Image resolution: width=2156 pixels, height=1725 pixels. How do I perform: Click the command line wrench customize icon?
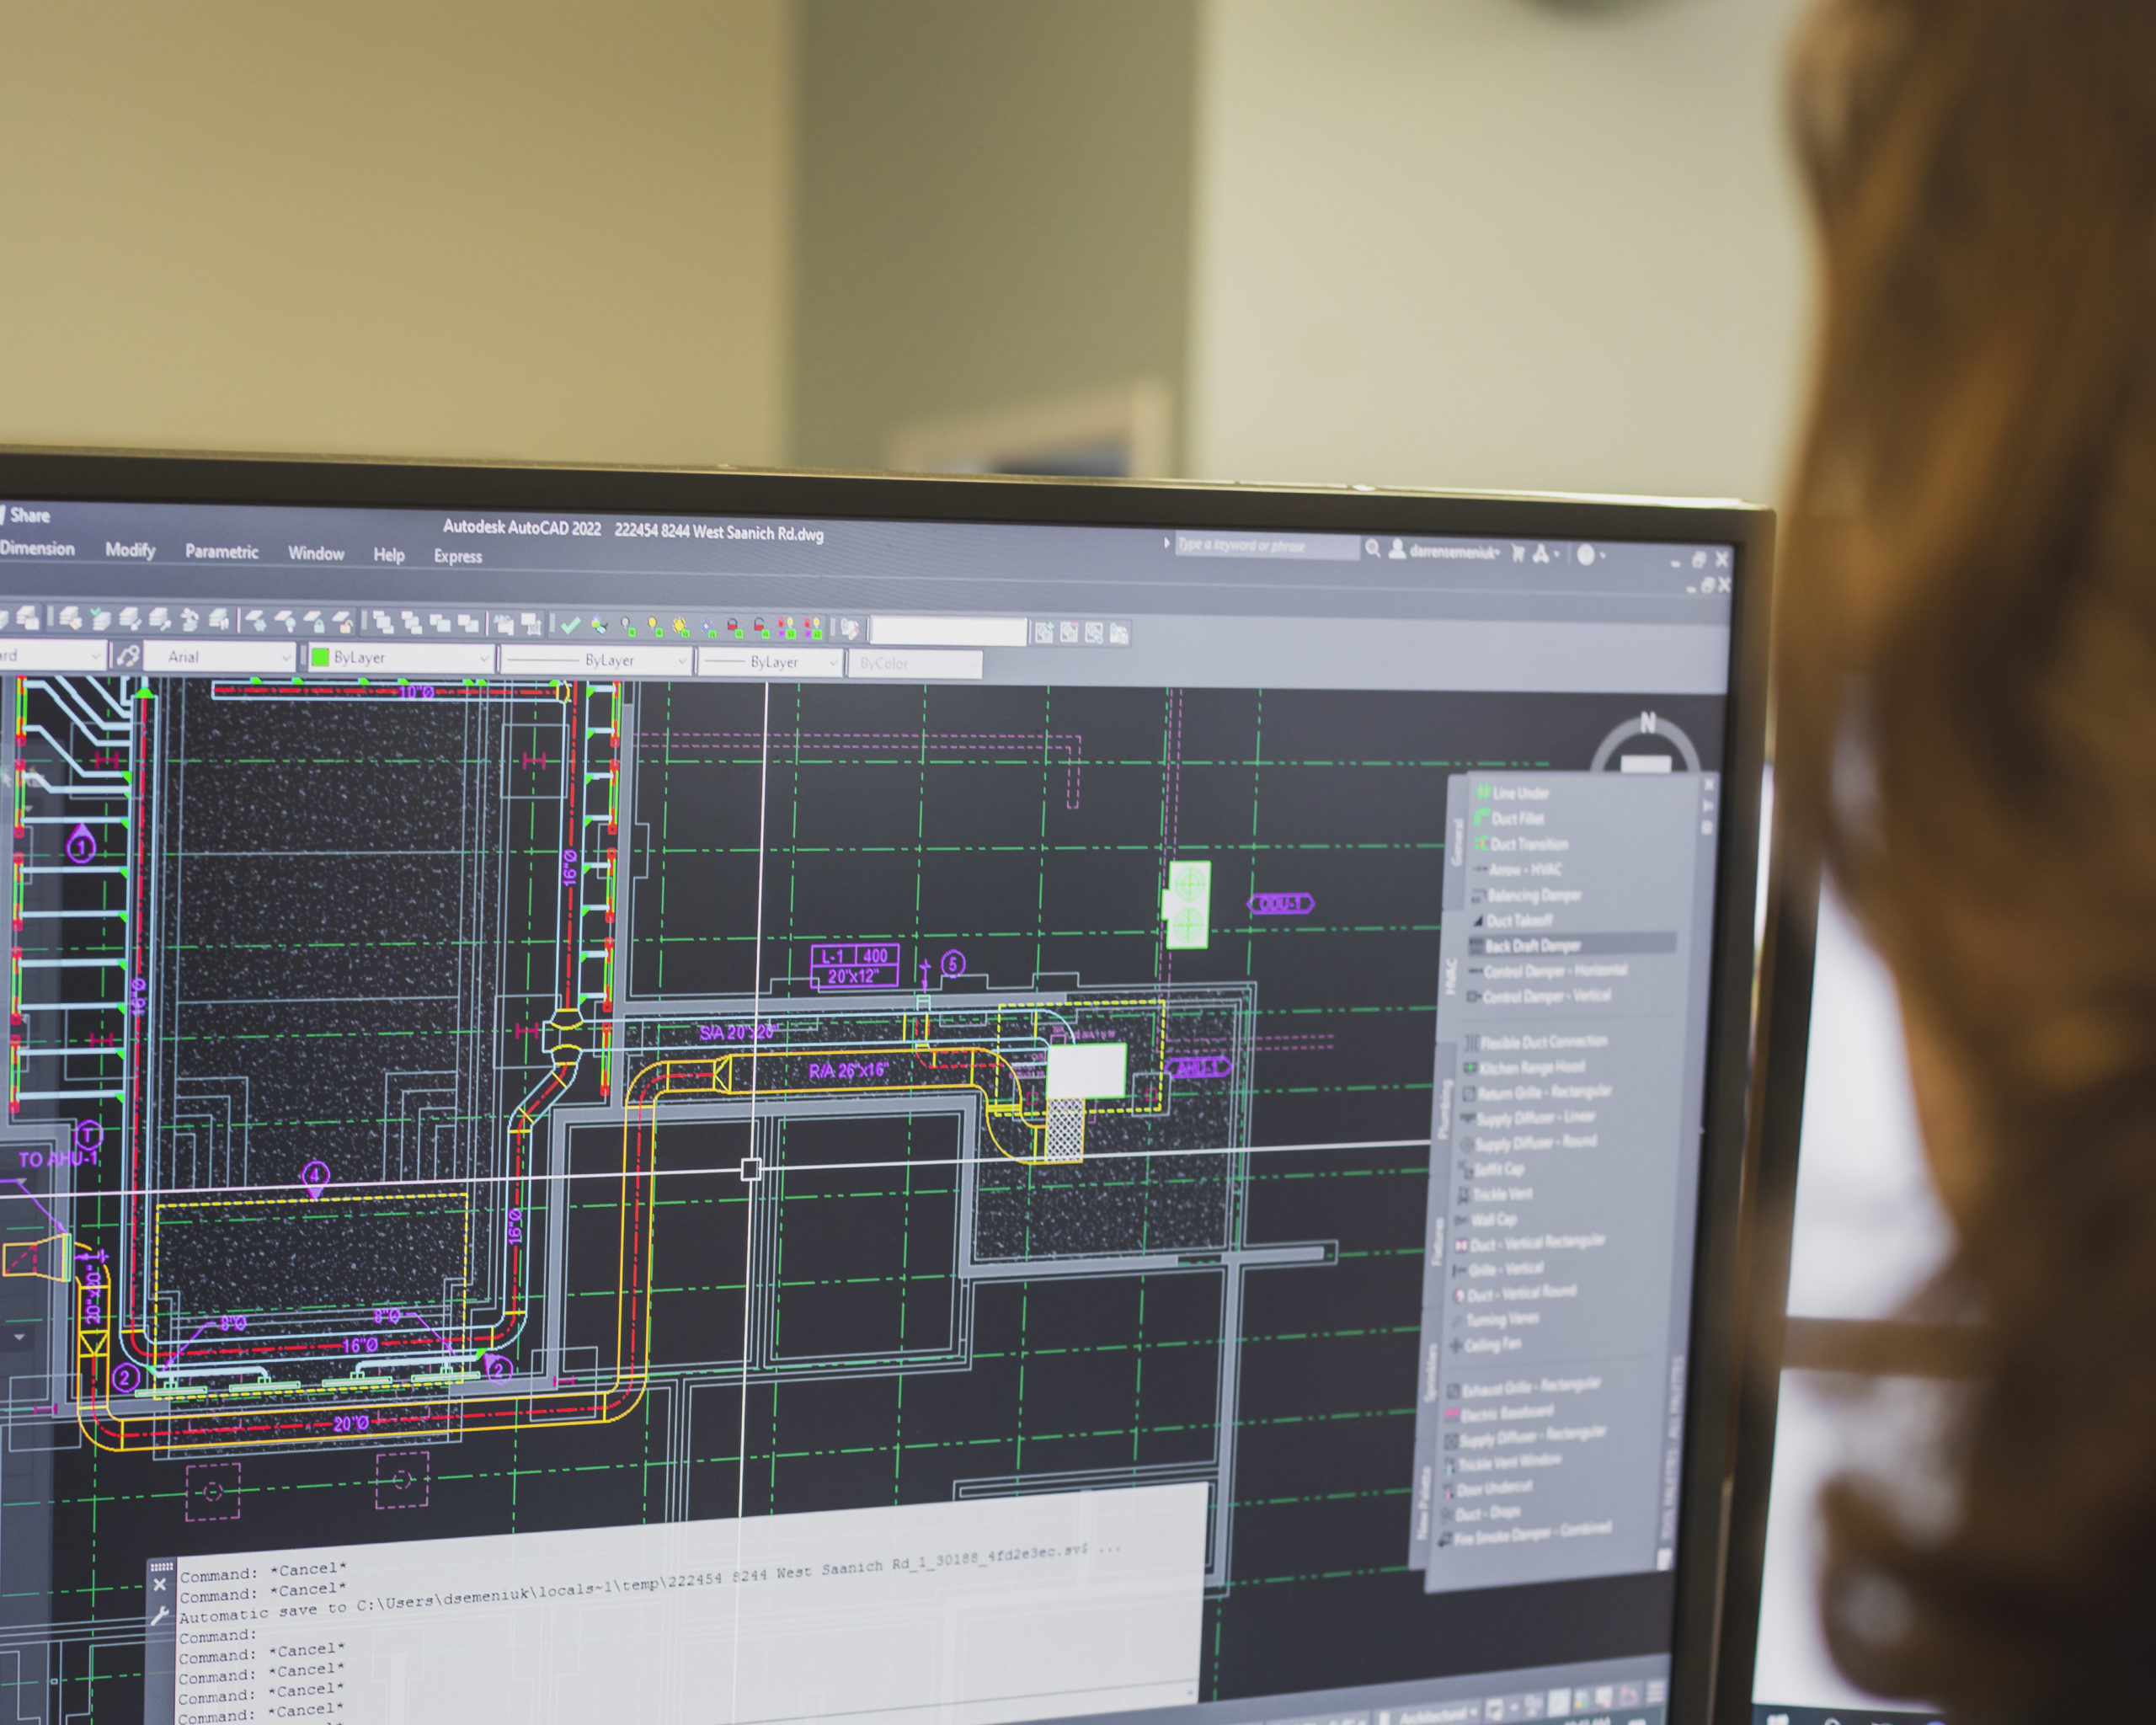click(160, 1615)
